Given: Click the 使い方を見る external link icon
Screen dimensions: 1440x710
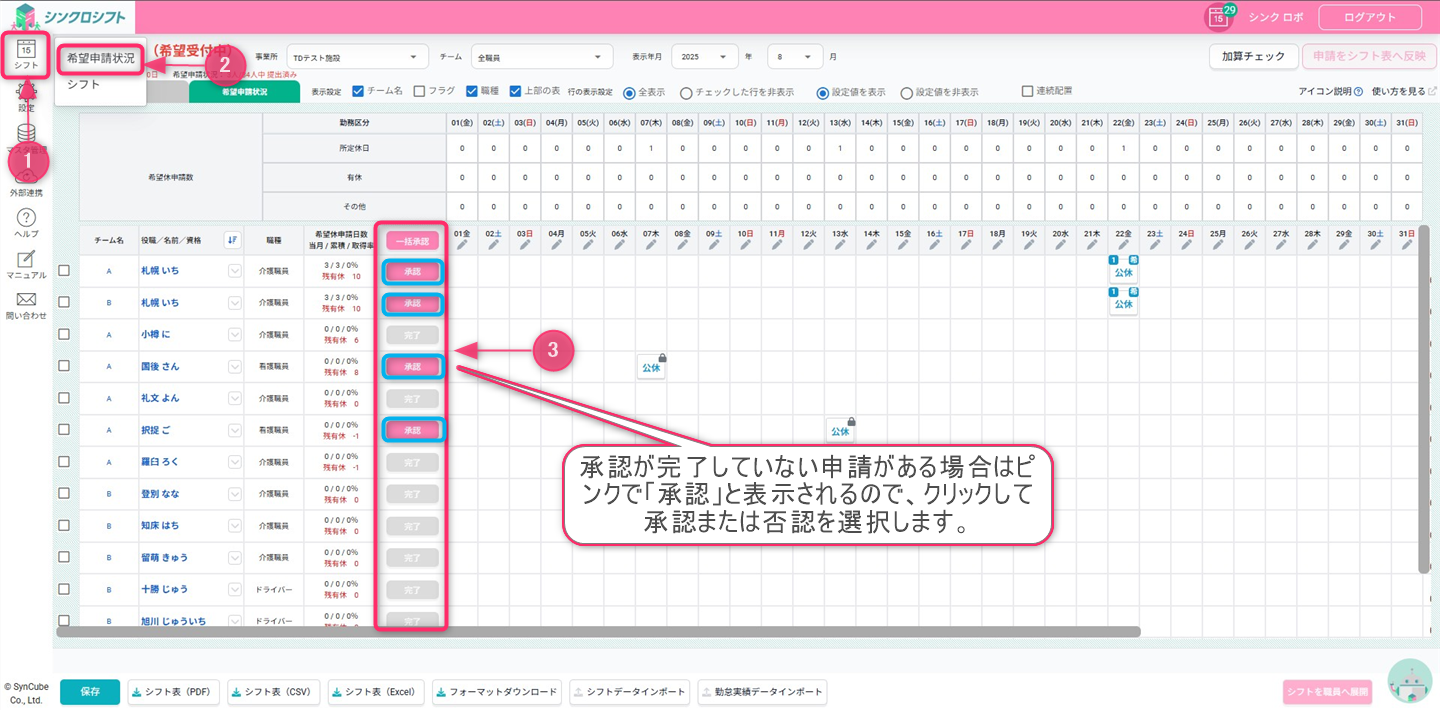Looking at the screenshot, I should tap(1432, 91).
